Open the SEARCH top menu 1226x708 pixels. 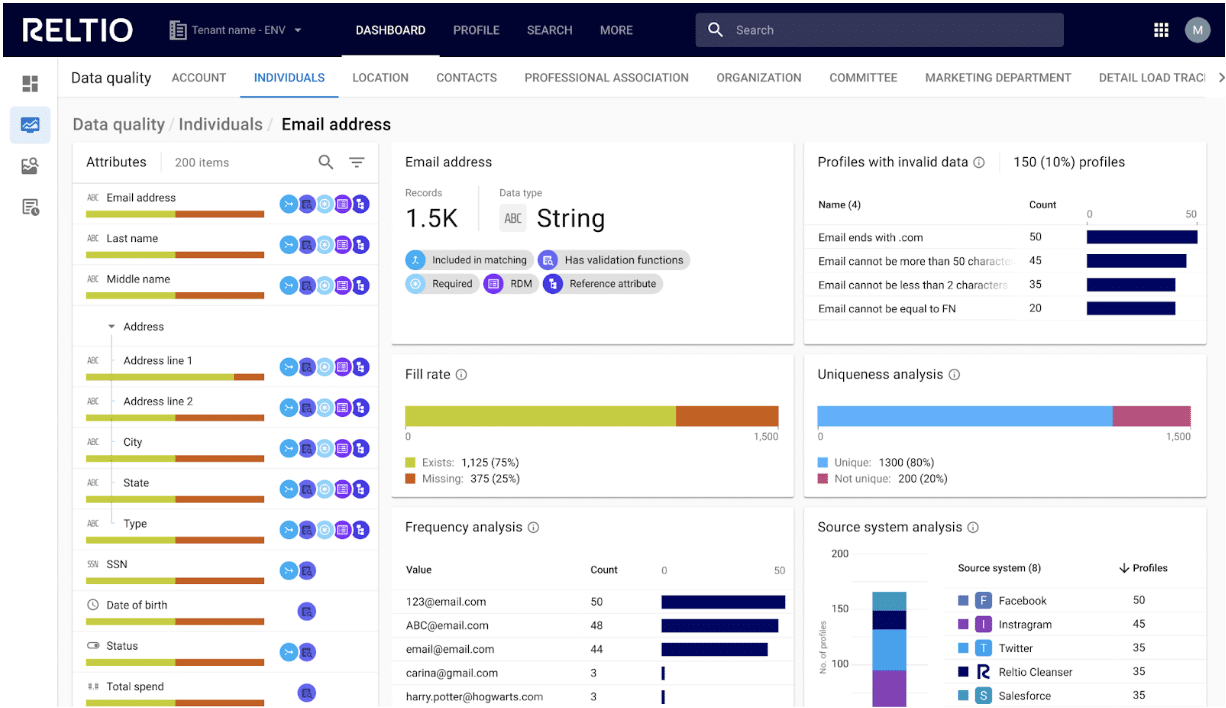549,30
